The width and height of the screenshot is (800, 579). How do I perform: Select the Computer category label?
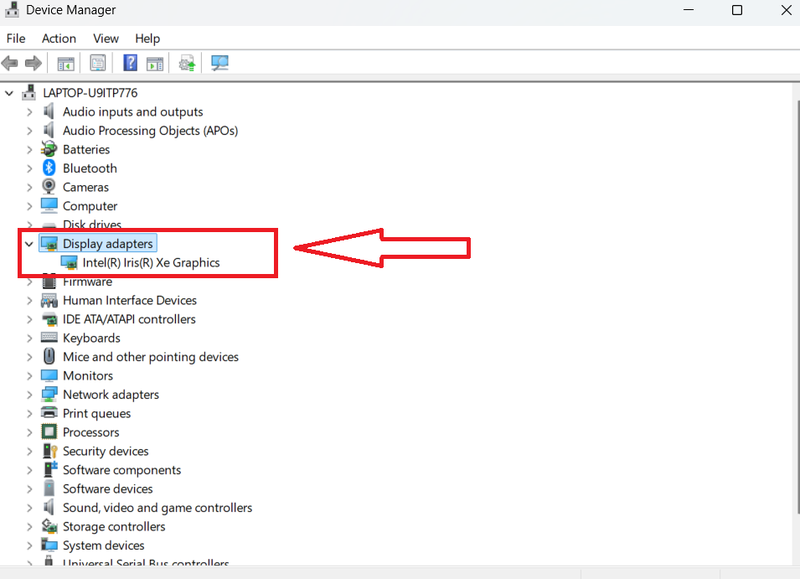tap(90, 206)
